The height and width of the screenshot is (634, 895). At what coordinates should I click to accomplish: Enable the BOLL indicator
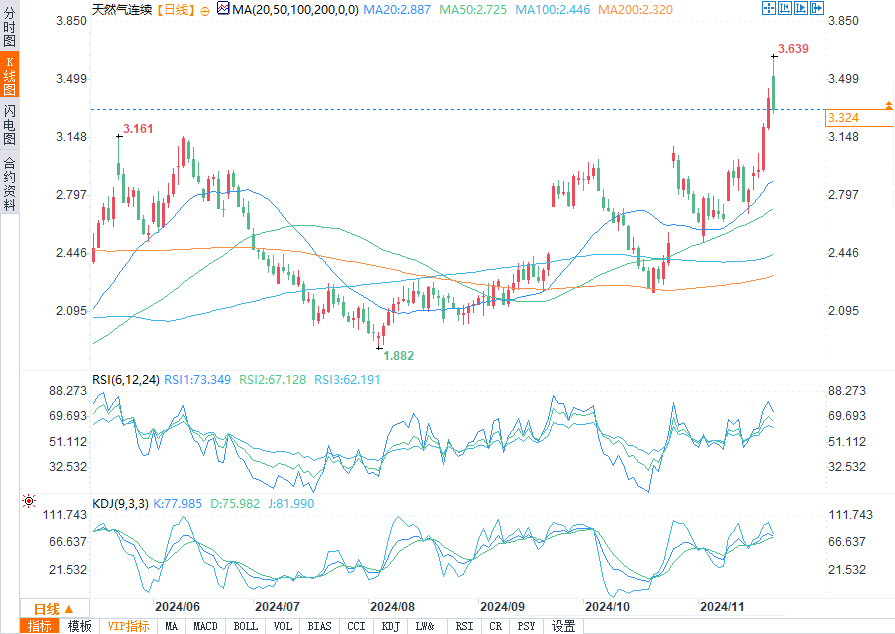(245, 626)
